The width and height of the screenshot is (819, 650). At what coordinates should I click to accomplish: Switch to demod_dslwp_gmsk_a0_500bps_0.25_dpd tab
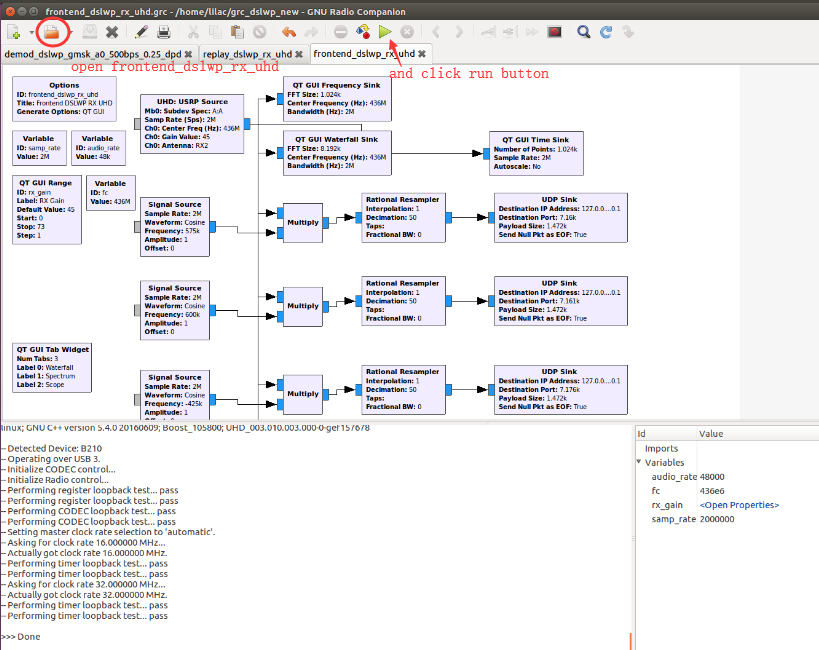tap(93, 54)
